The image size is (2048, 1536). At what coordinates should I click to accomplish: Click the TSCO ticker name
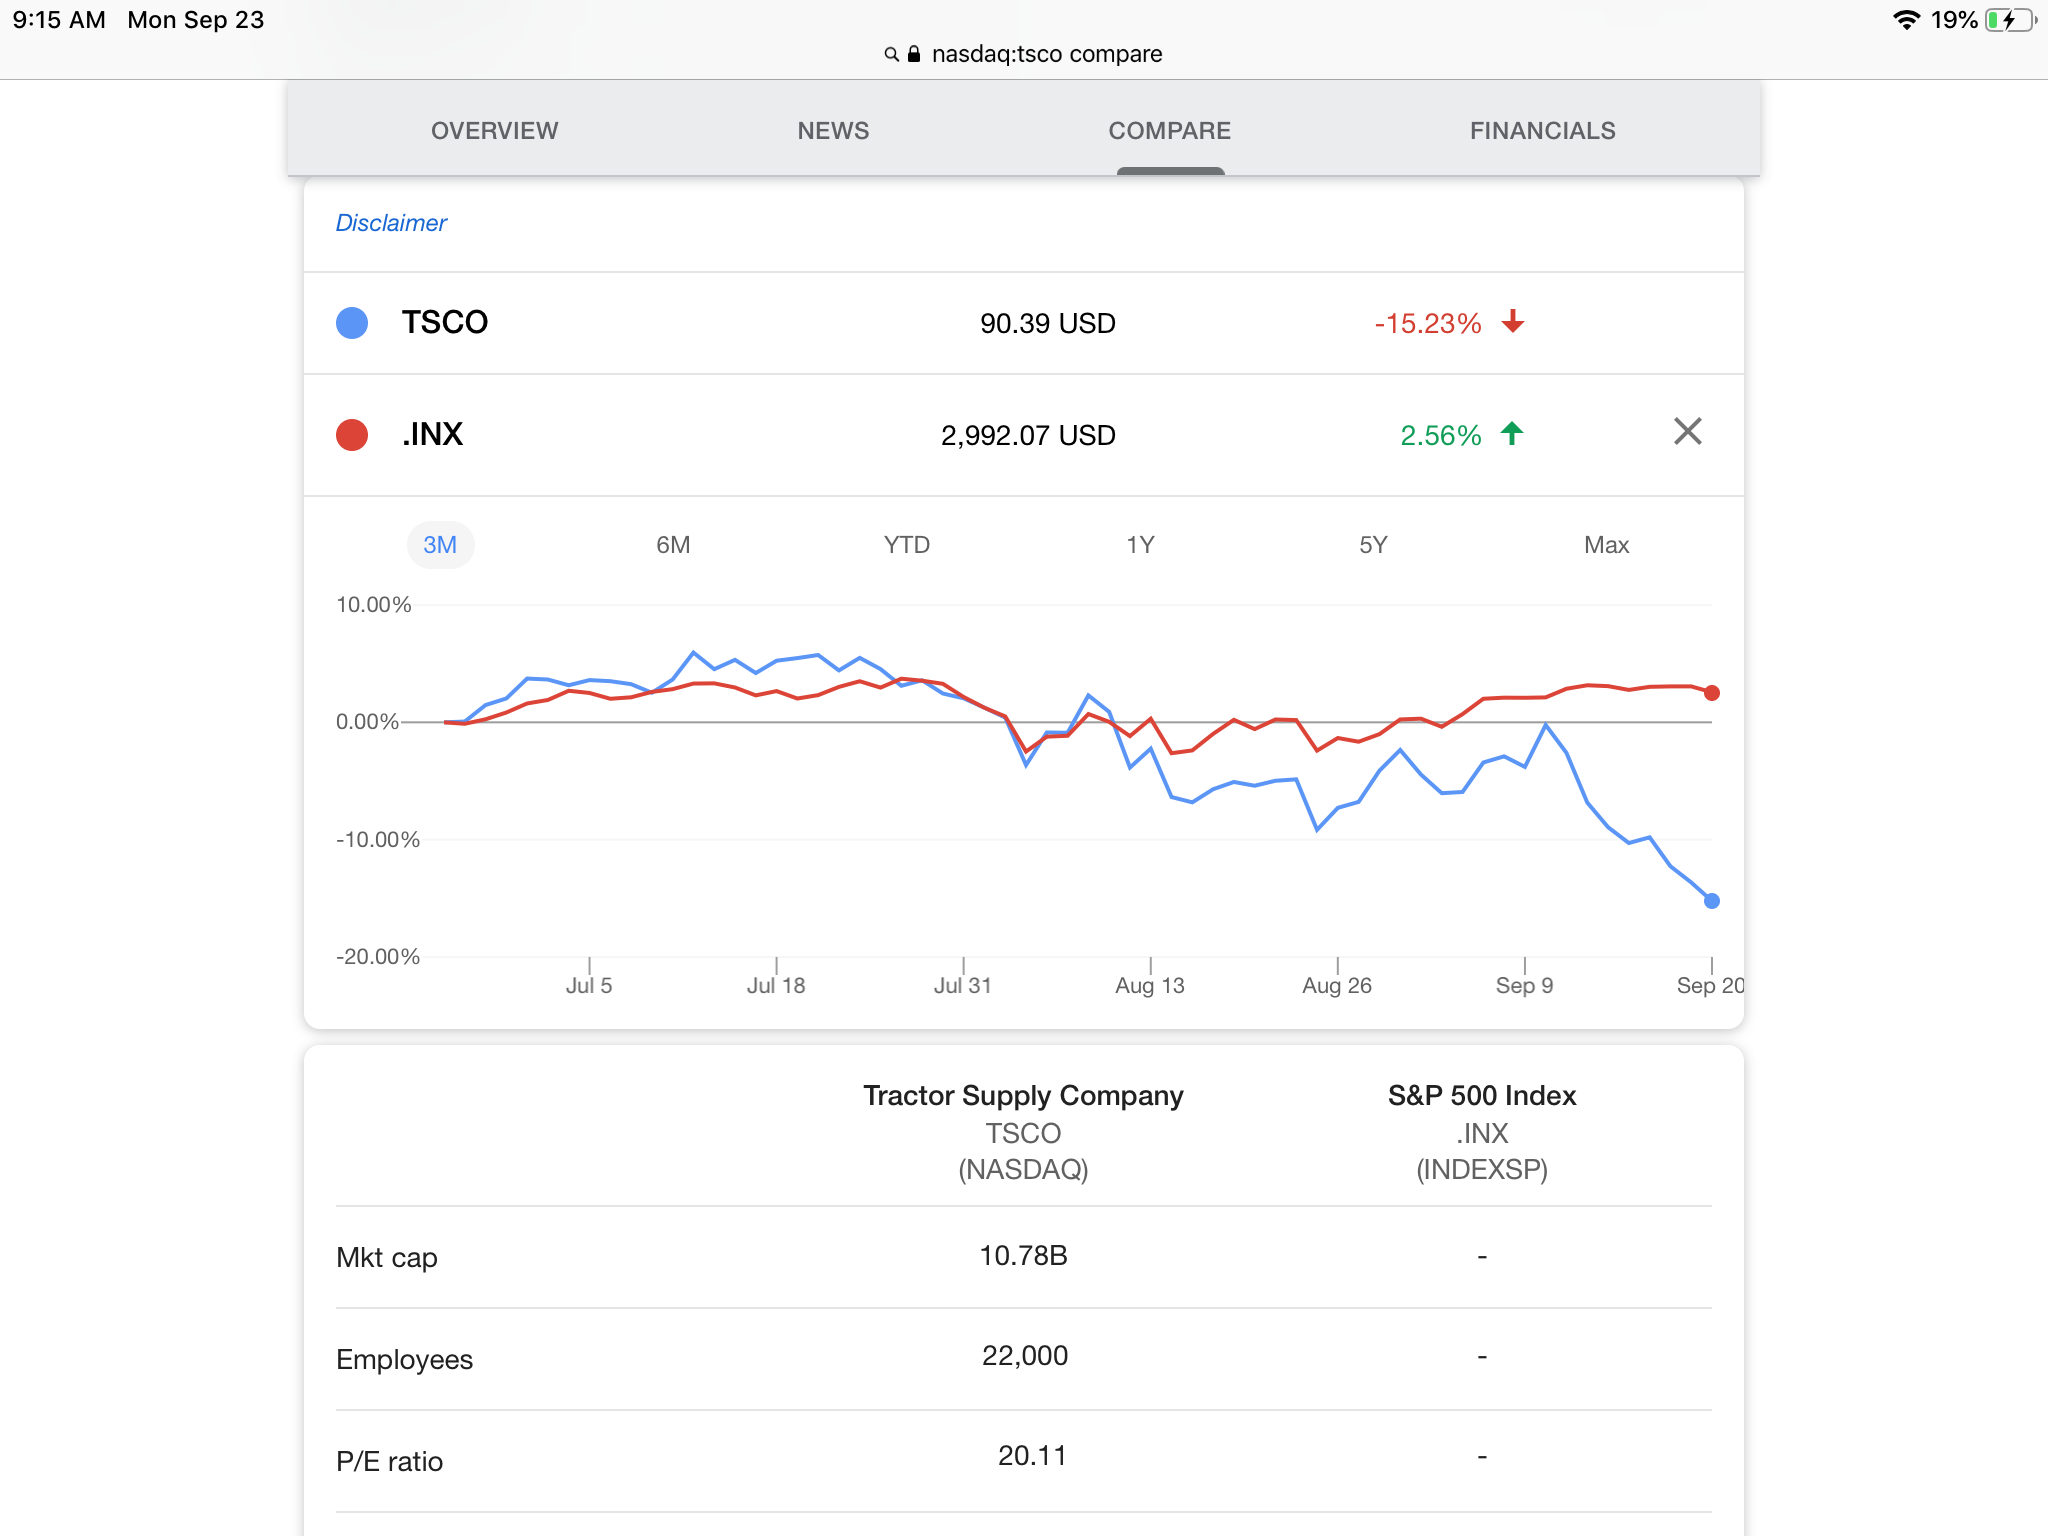445,322
